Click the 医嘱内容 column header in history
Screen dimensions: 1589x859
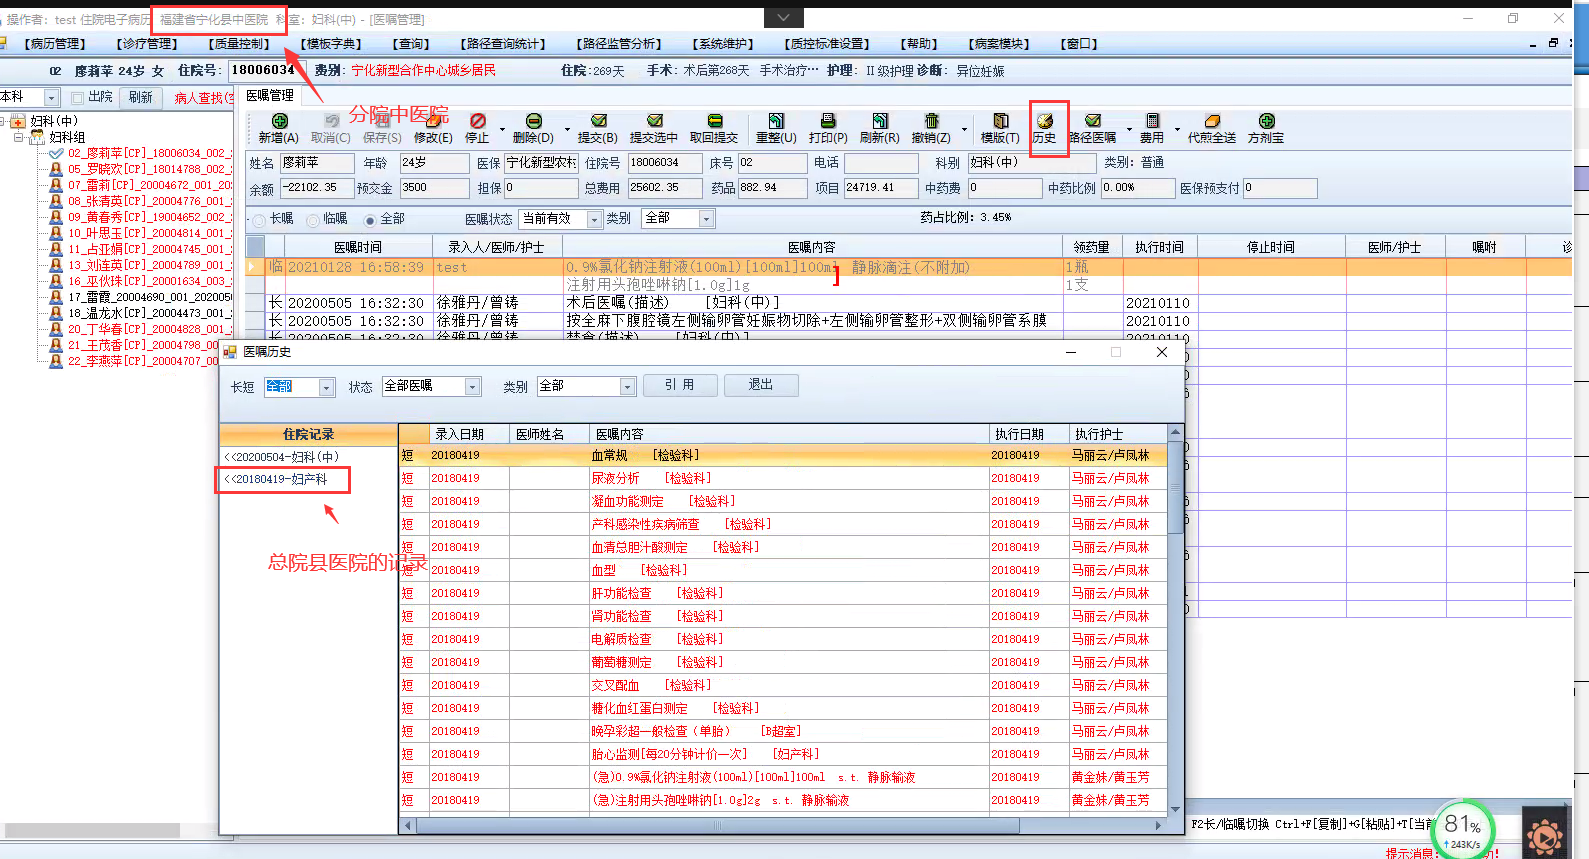(788, 434)
